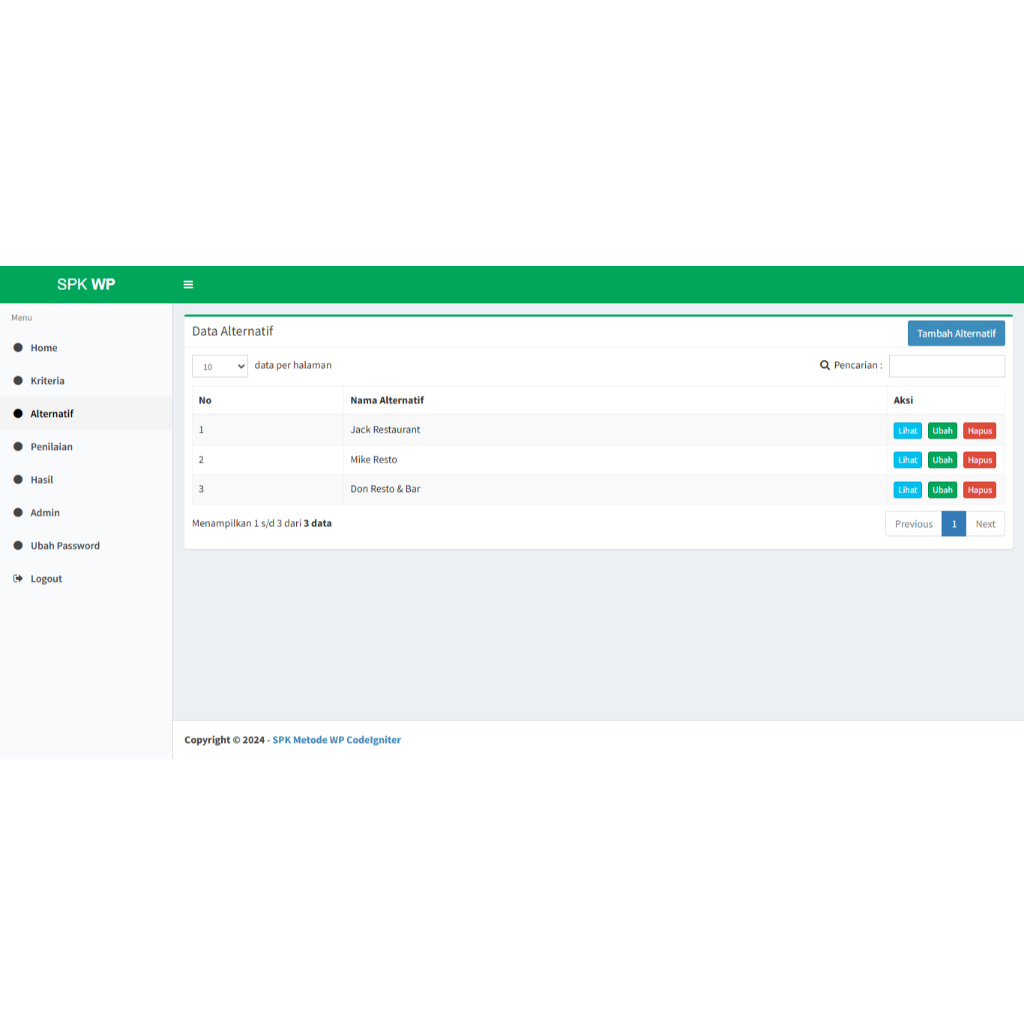Viewport: 1024px width, 1024px height.
Task: Go to Kriteria in the sidebar
Action: click(x=47, y=381)
